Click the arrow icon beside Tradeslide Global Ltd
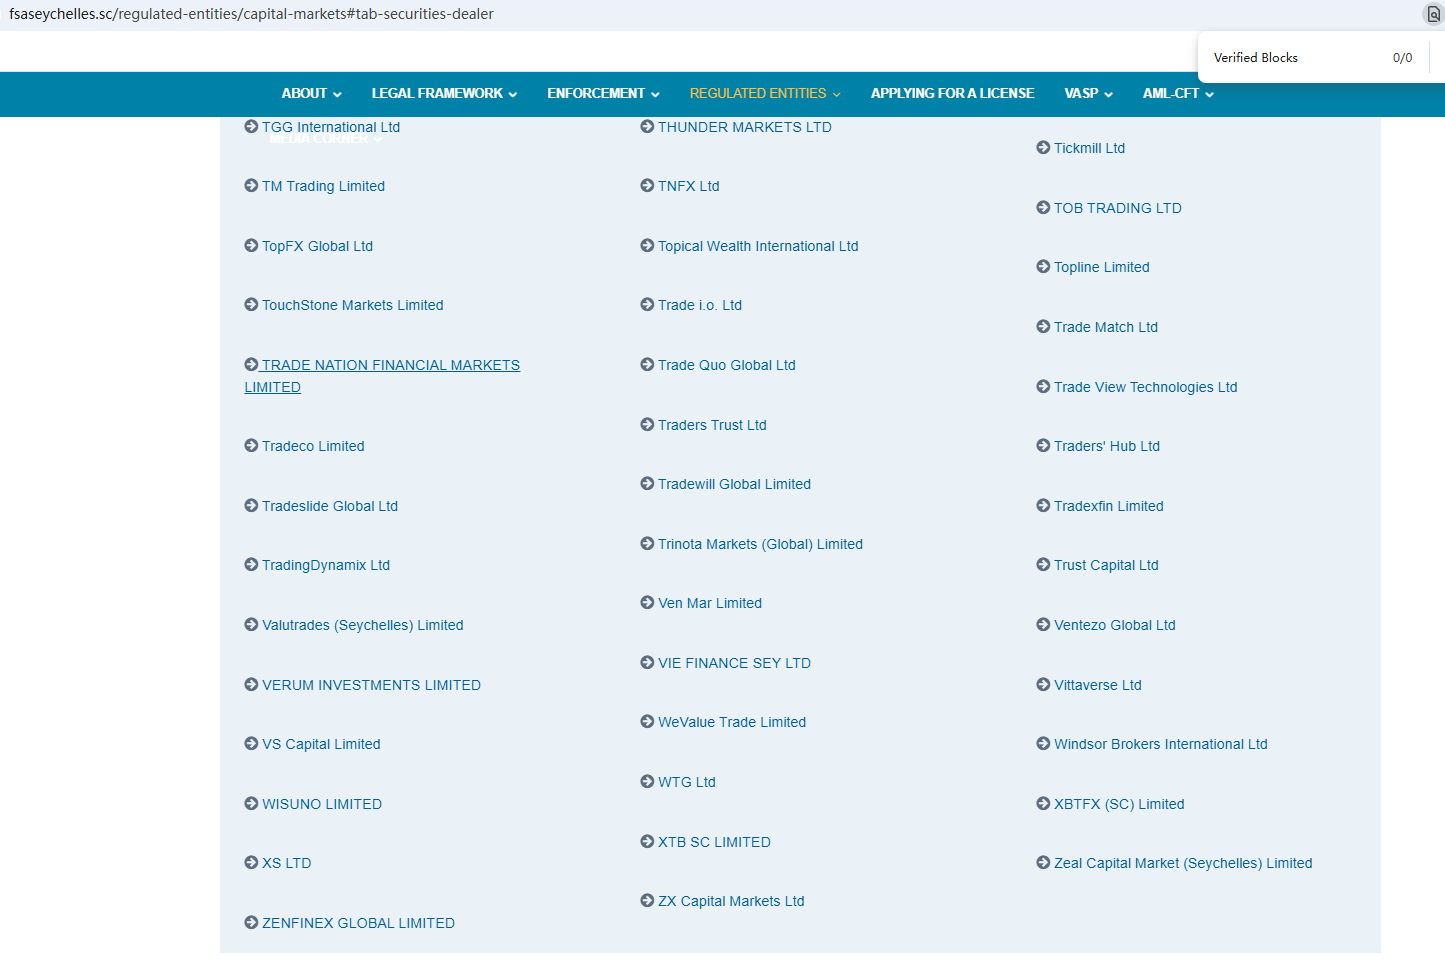 pos(251,505)
